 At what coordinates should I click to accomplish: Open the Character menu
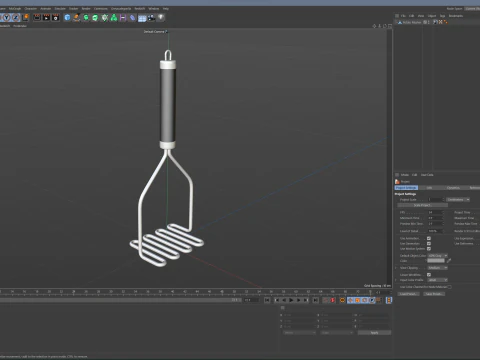31,8
